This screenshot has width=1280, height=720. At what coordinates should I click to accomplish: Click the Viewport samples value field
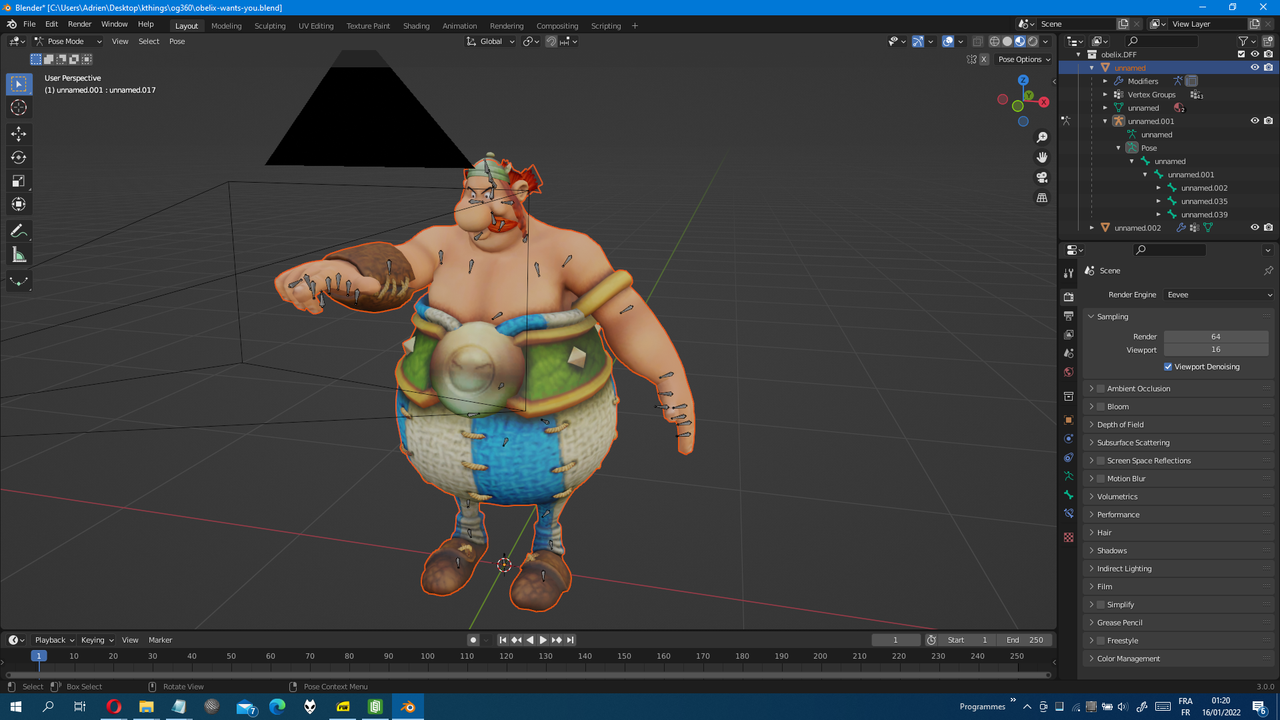pyautogui.click(x=1216, y=350)
